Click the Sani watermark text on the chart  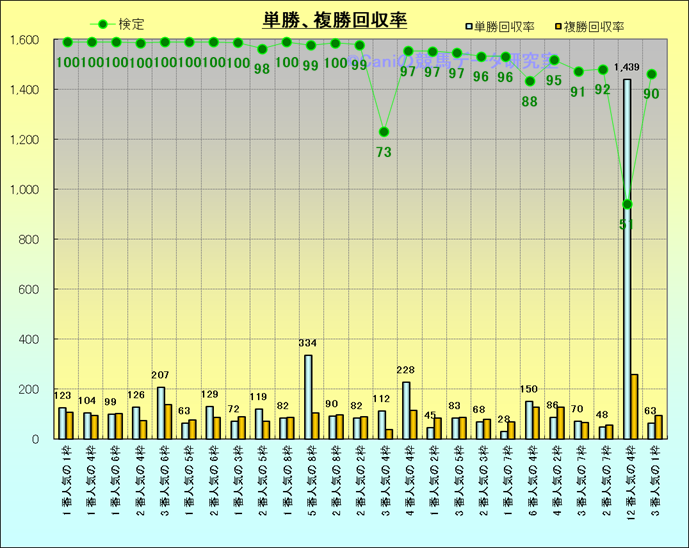click(x=440, y=62)
